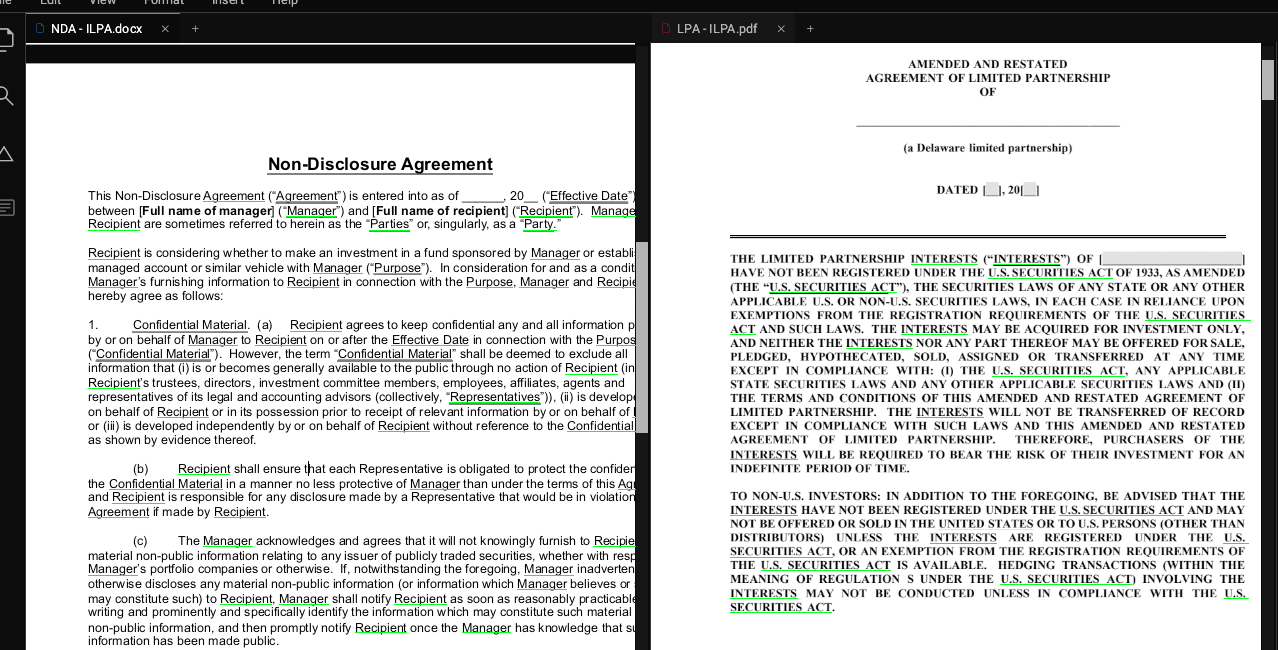Open the files panel icon in sidebar
1278x650 pixels.
[x=5, y=39]
